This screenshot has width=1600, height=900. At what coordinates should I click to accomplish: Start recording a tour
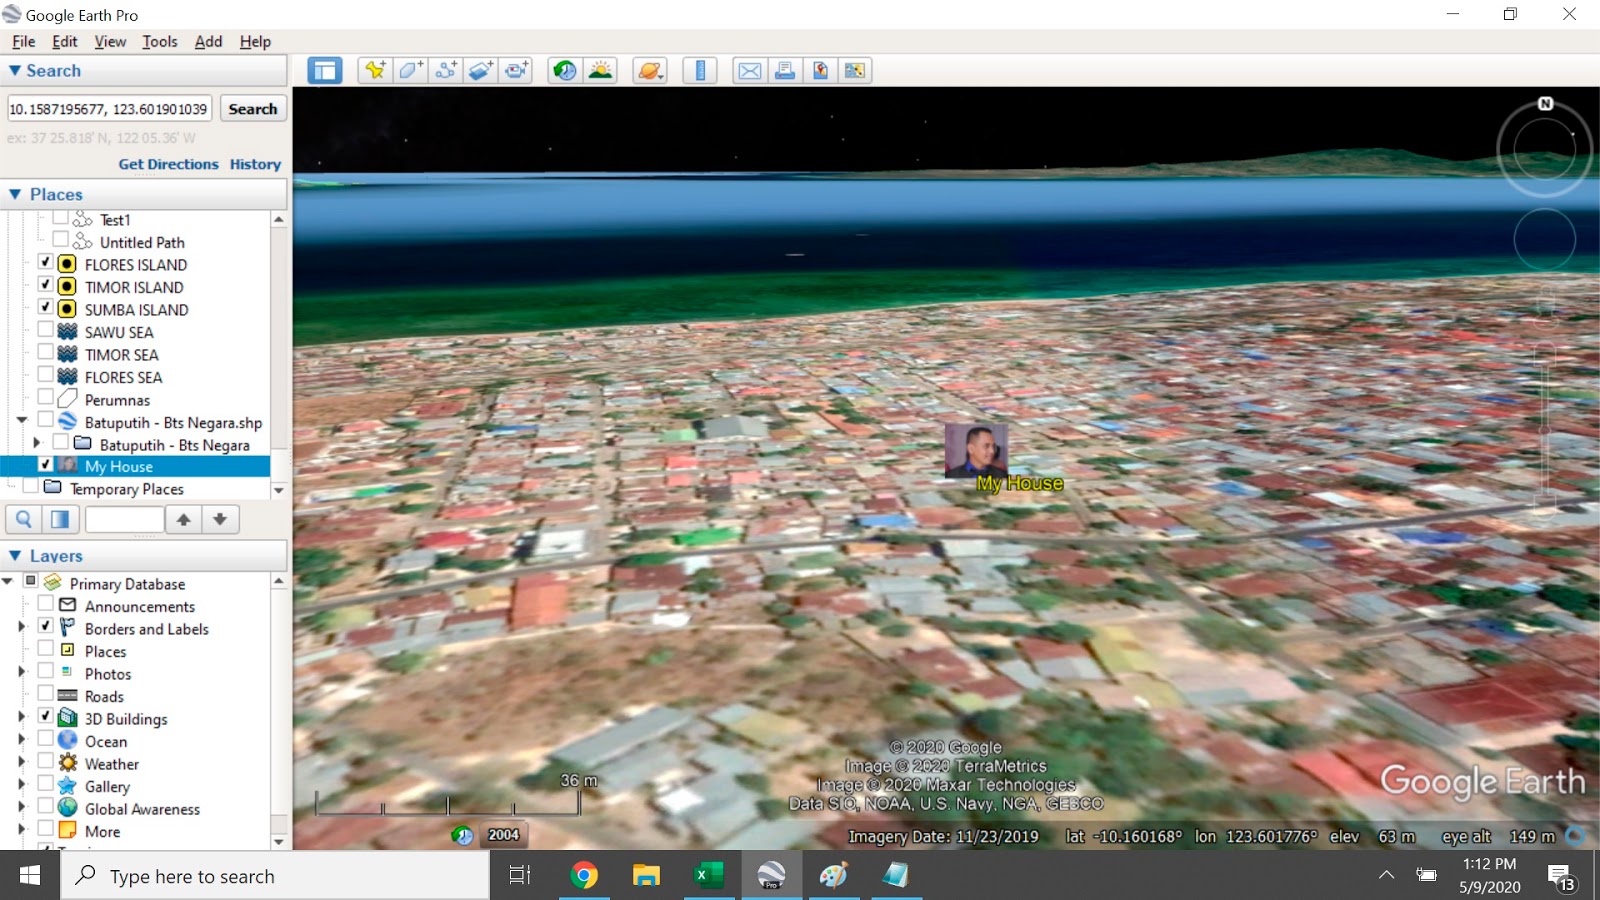tap(517, 70)
